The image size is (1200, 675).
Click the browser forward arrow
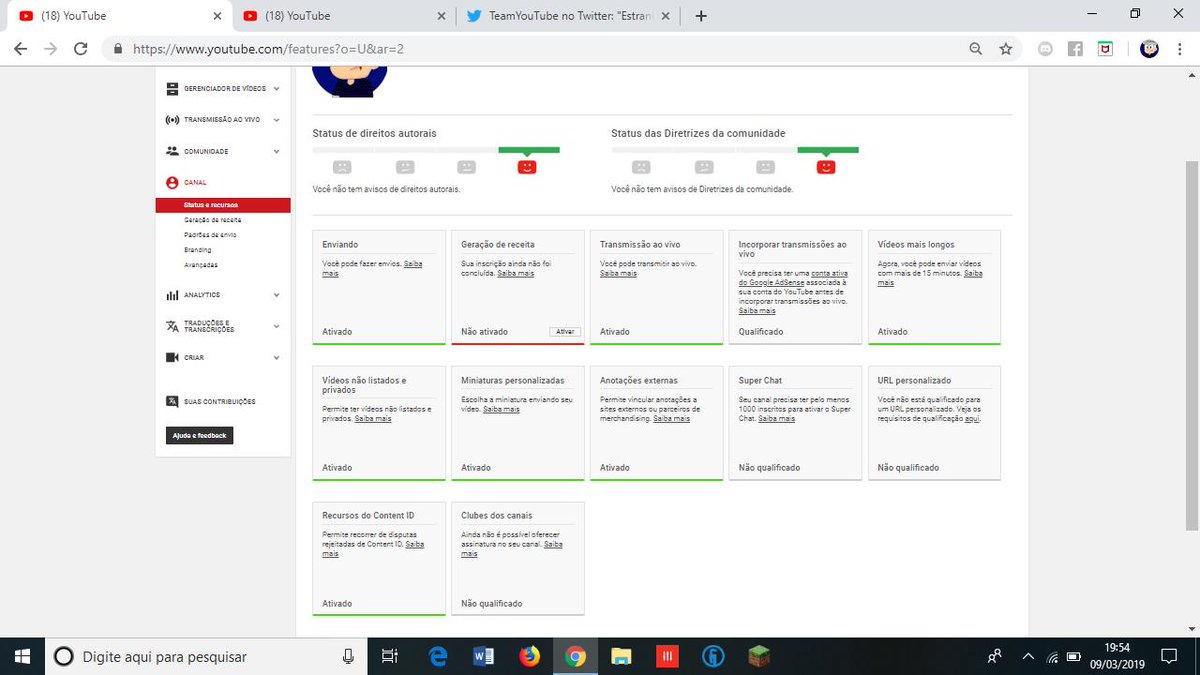point(50,48)
